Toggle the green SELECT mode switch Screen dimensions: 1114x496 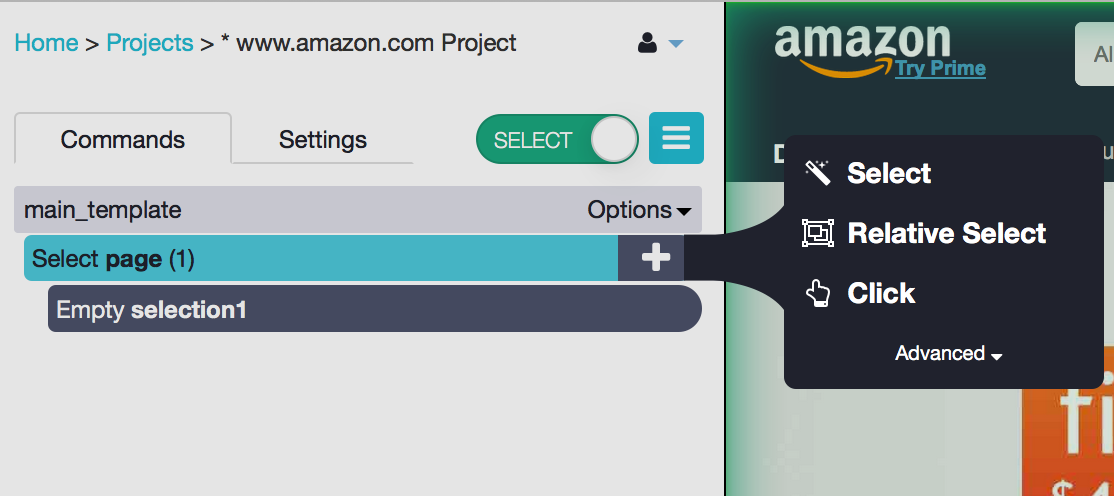click(557, 139)
